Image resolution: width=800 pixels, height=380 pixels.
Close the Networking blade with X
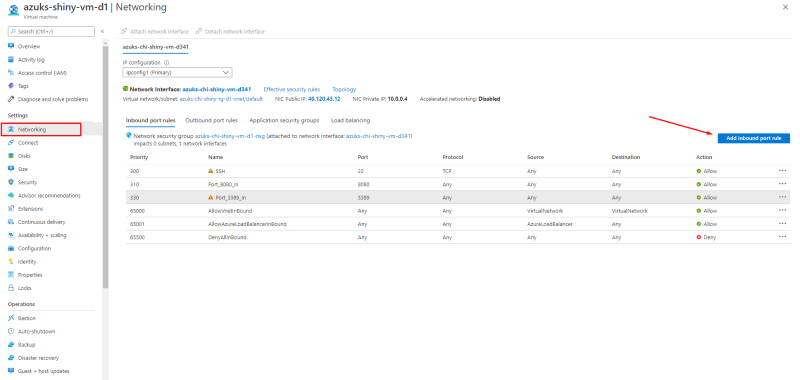tap(785, 7)
